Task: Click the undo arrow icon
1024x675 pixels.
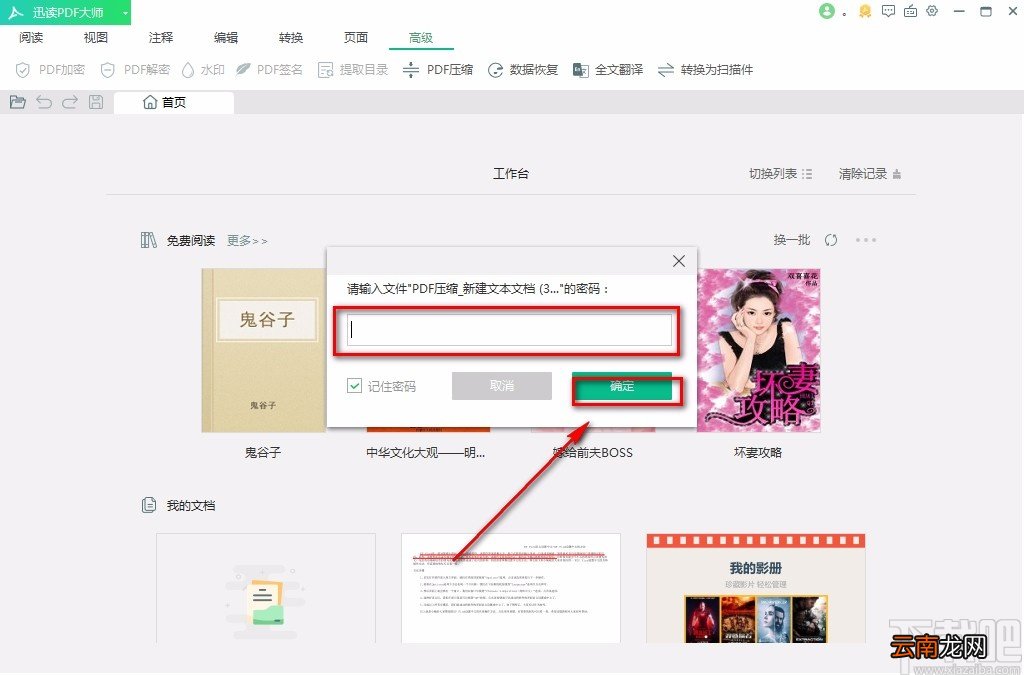Action: [44, 102]
